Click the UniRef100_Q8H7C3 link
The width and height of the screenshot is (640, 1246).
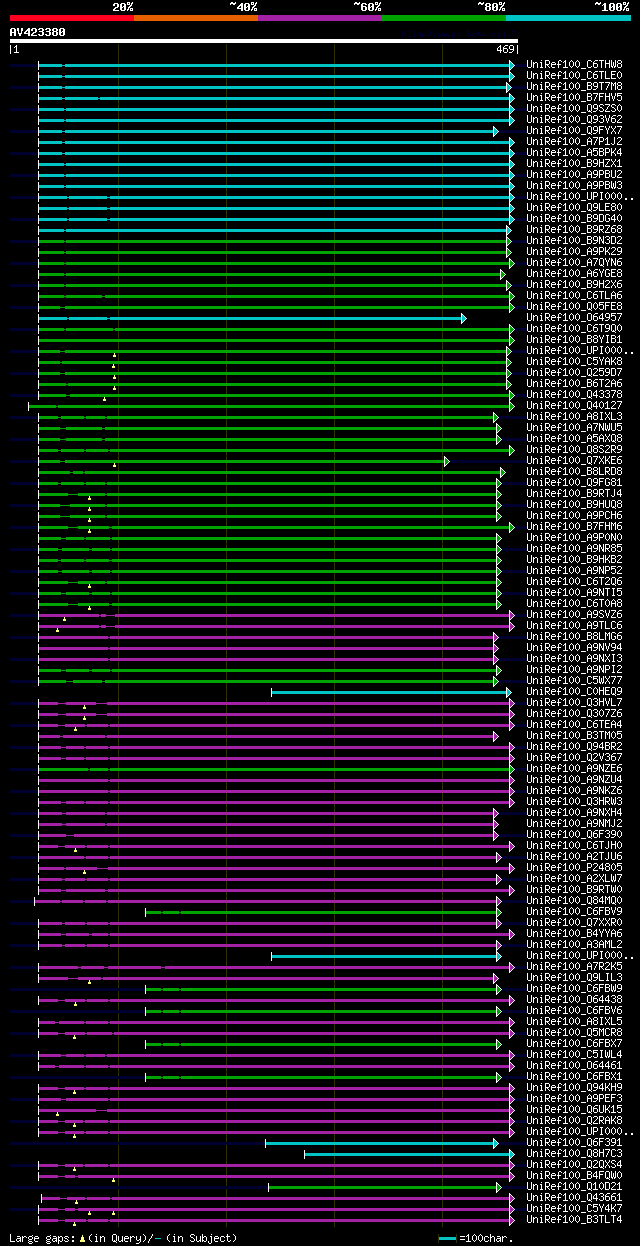coord(574,1154)
